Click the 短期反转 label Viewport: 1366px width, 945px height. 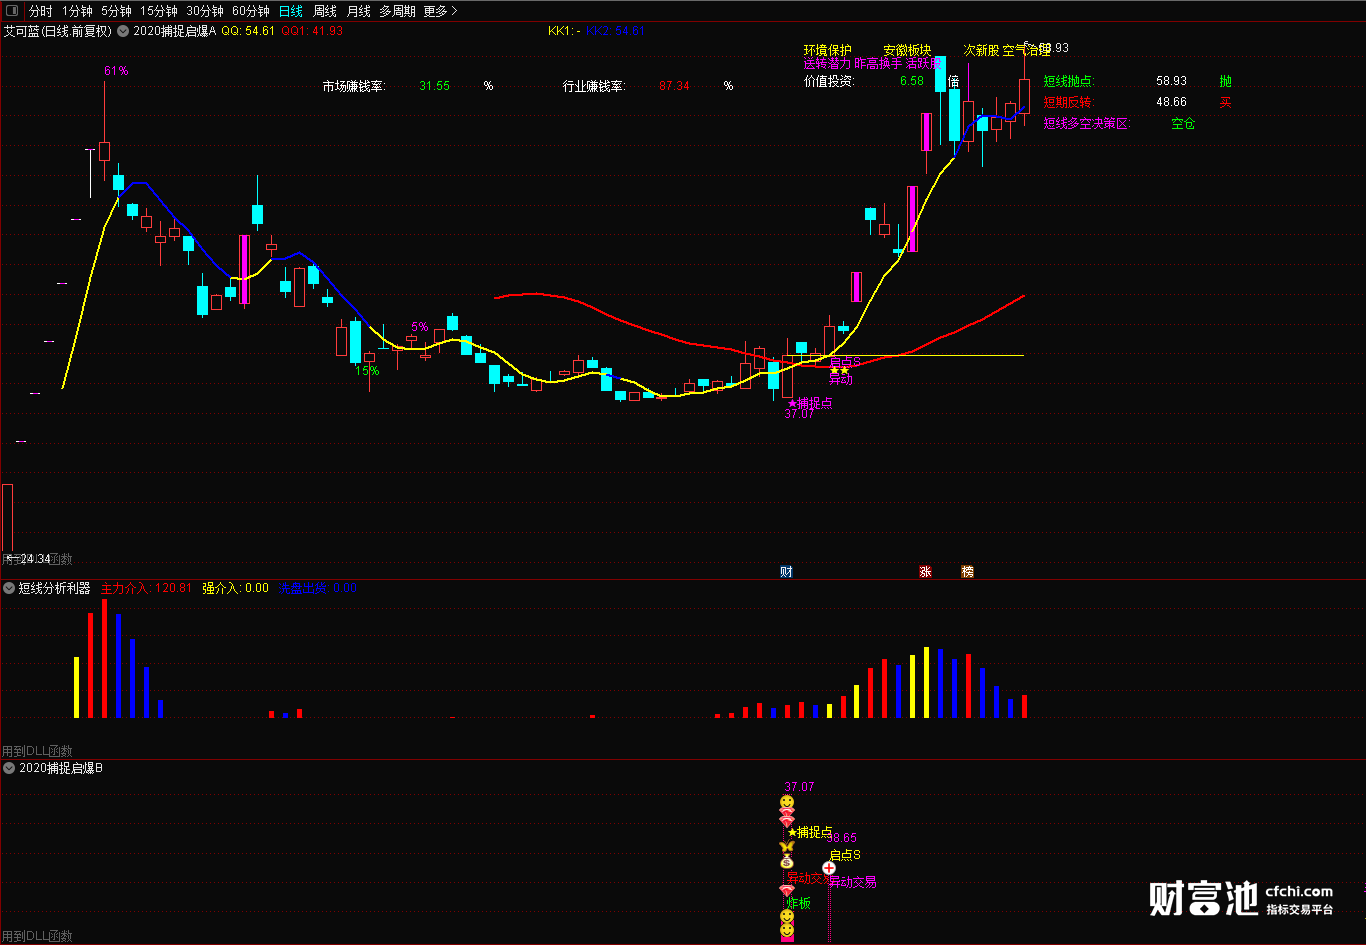[x=1069, y=102]
